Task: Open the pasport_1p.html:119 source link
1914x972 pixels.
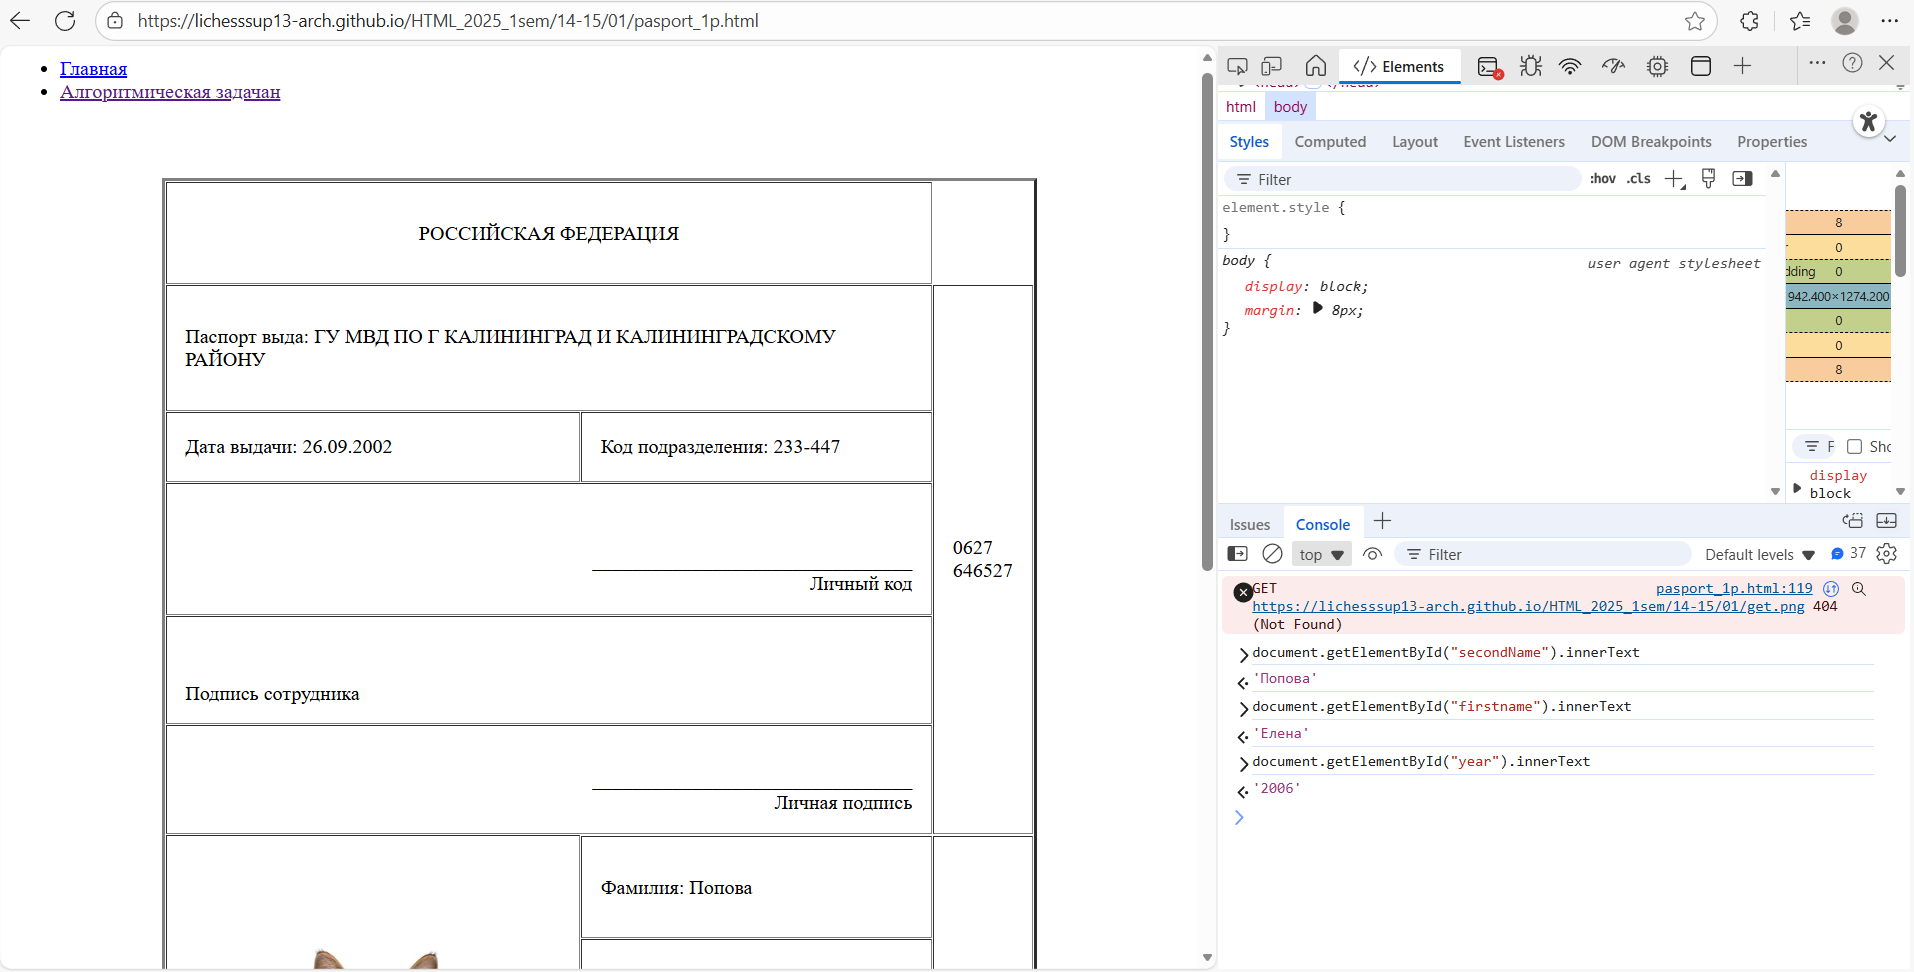Action: (1733, 589)
